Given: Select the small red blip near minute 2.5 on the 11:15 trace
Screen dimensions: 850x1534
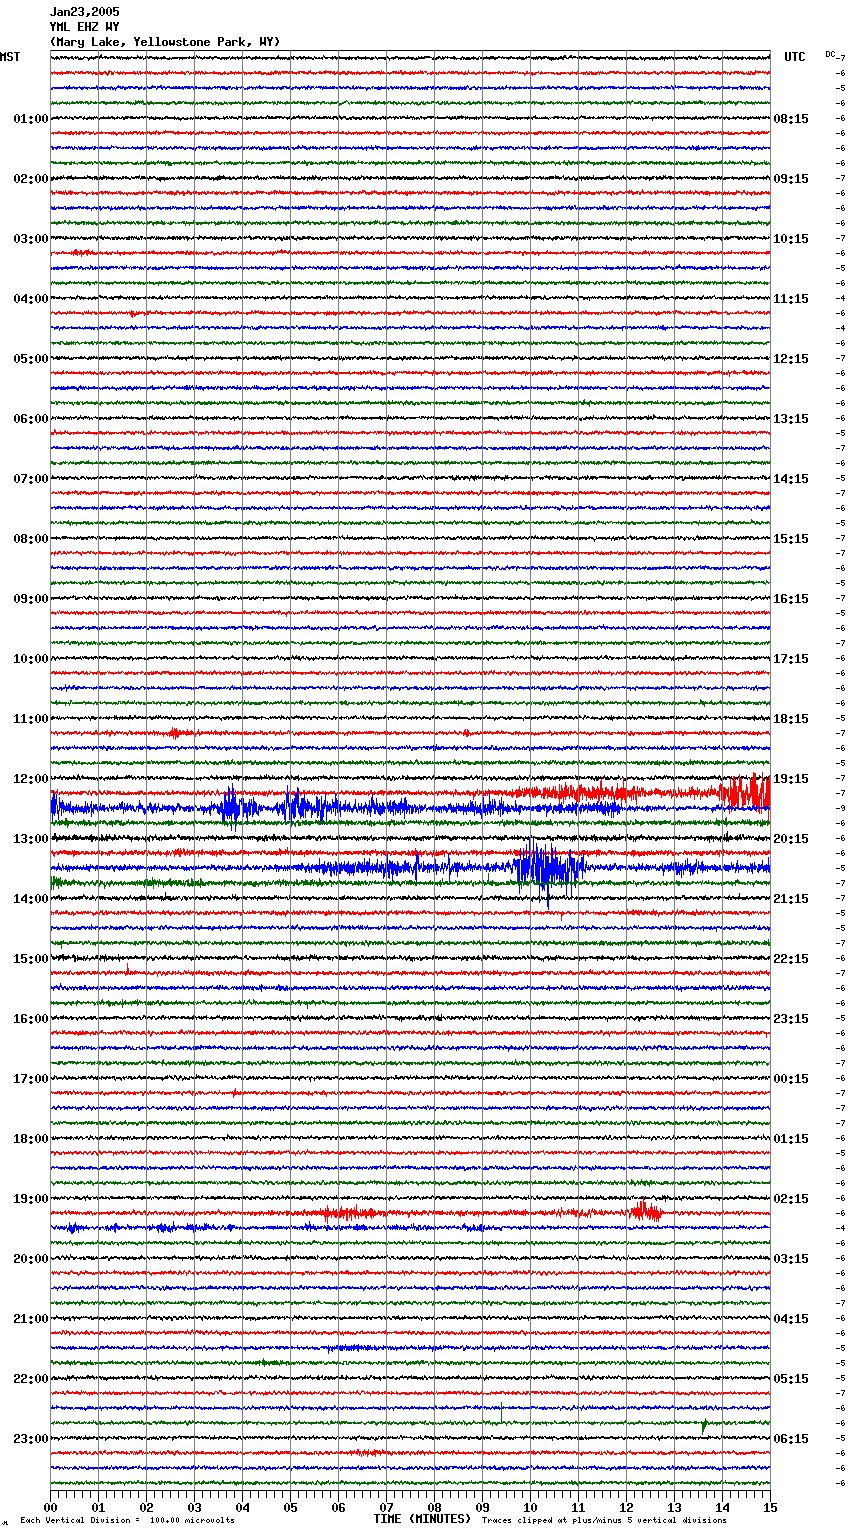Looking at the screenshot, I should pyautogui.click(x=175, y=733).
